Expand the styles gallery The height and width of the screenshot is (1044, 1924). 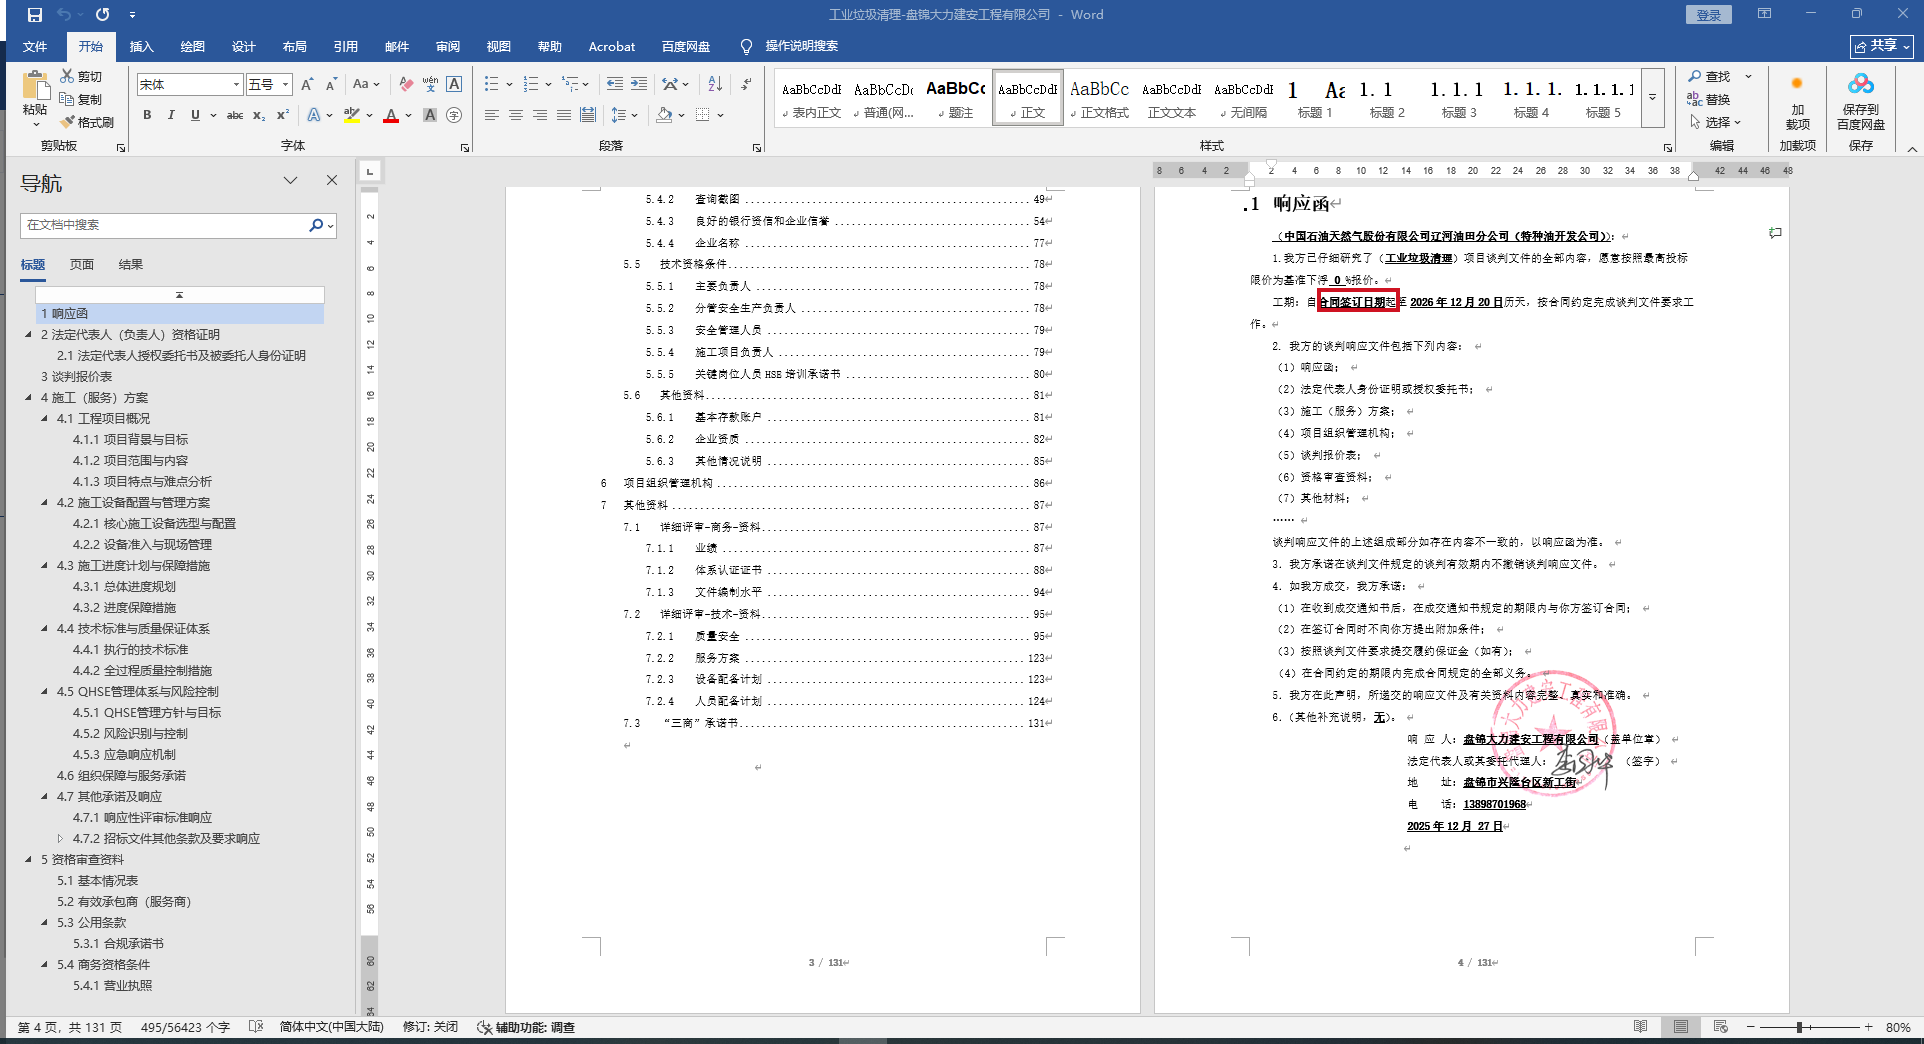(x=1652, y=98)
